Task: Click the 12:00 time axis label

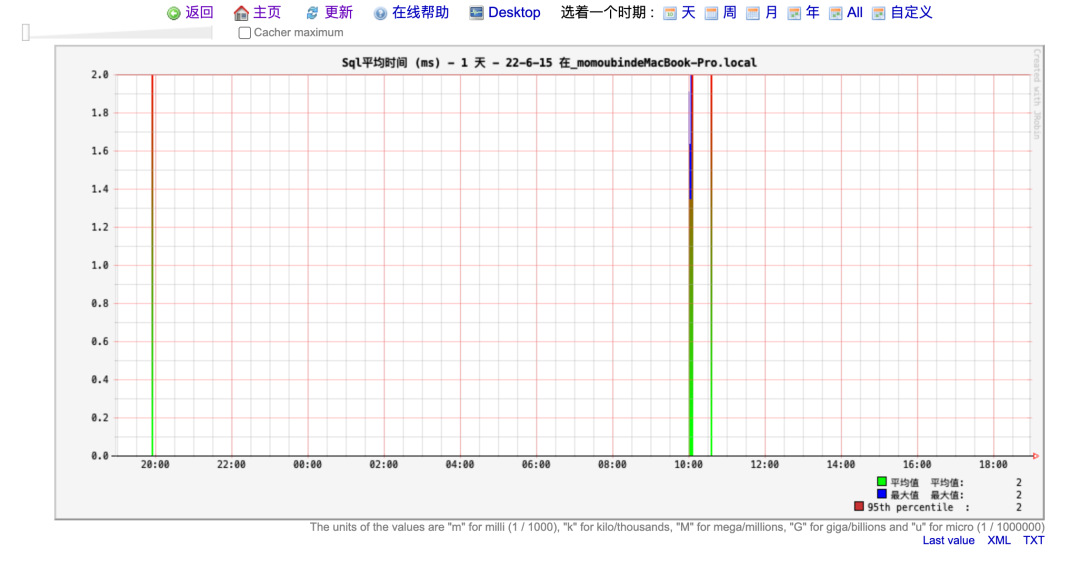Action: click(x=765, y=465)
